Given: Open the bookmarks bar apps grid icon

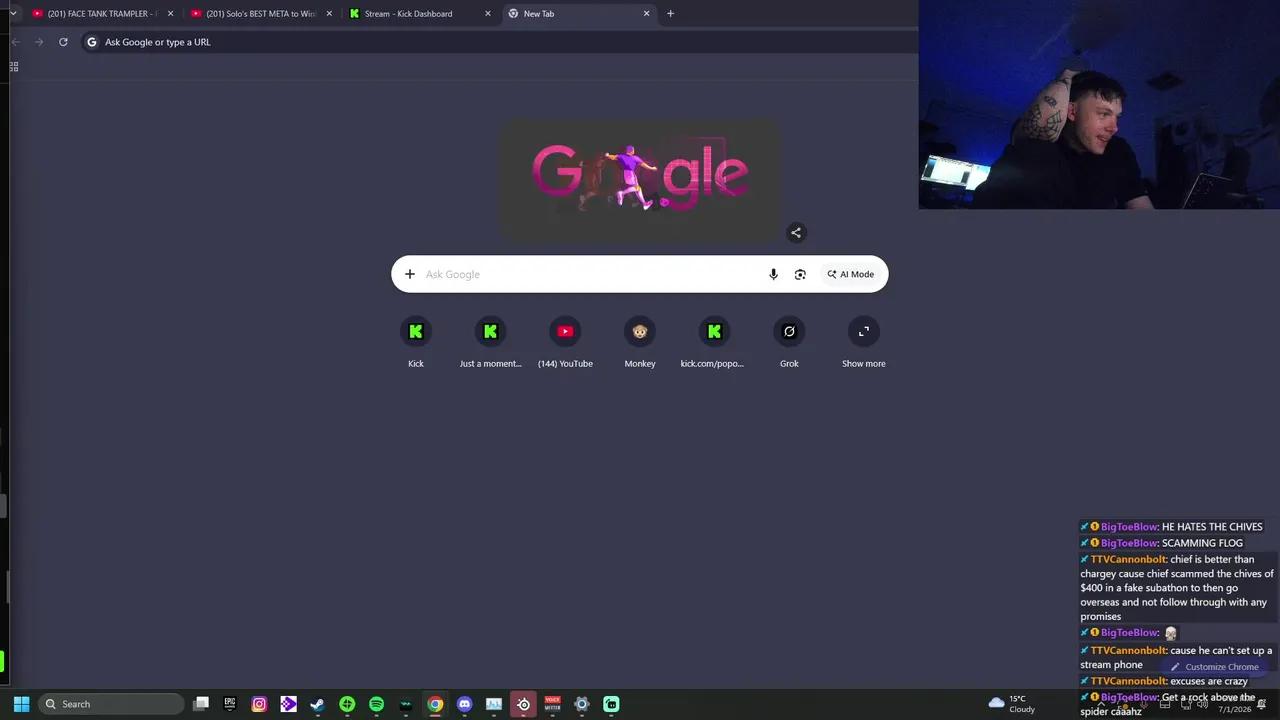Looking at the screenshot, I should click(14, 67).
